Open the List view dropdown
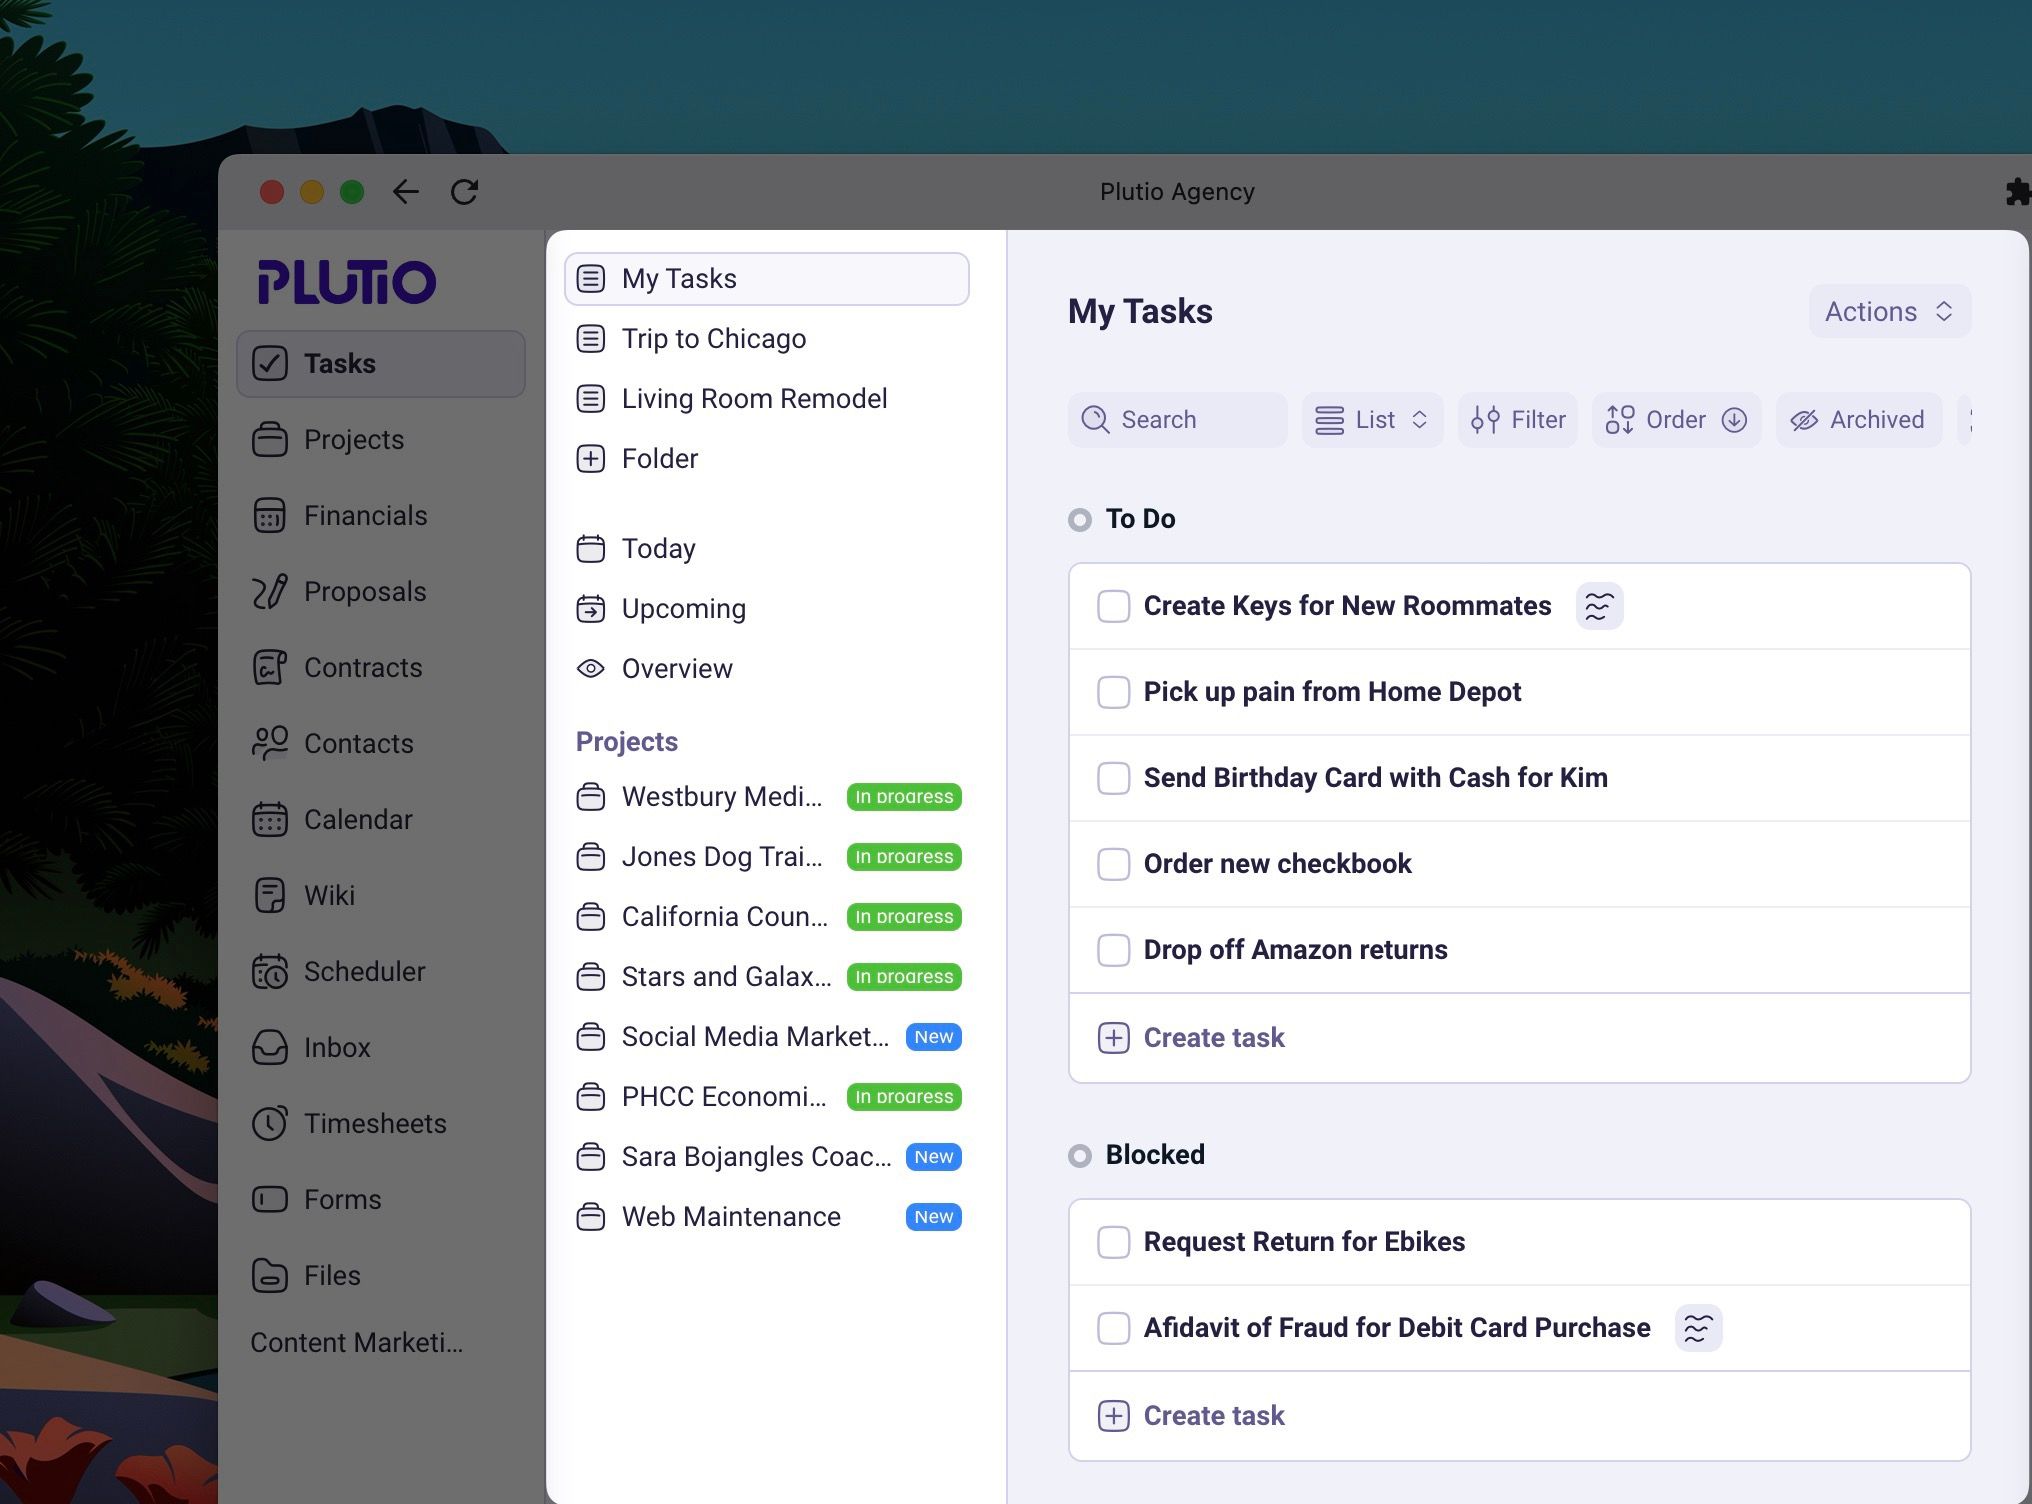 tap(1371, 419)
